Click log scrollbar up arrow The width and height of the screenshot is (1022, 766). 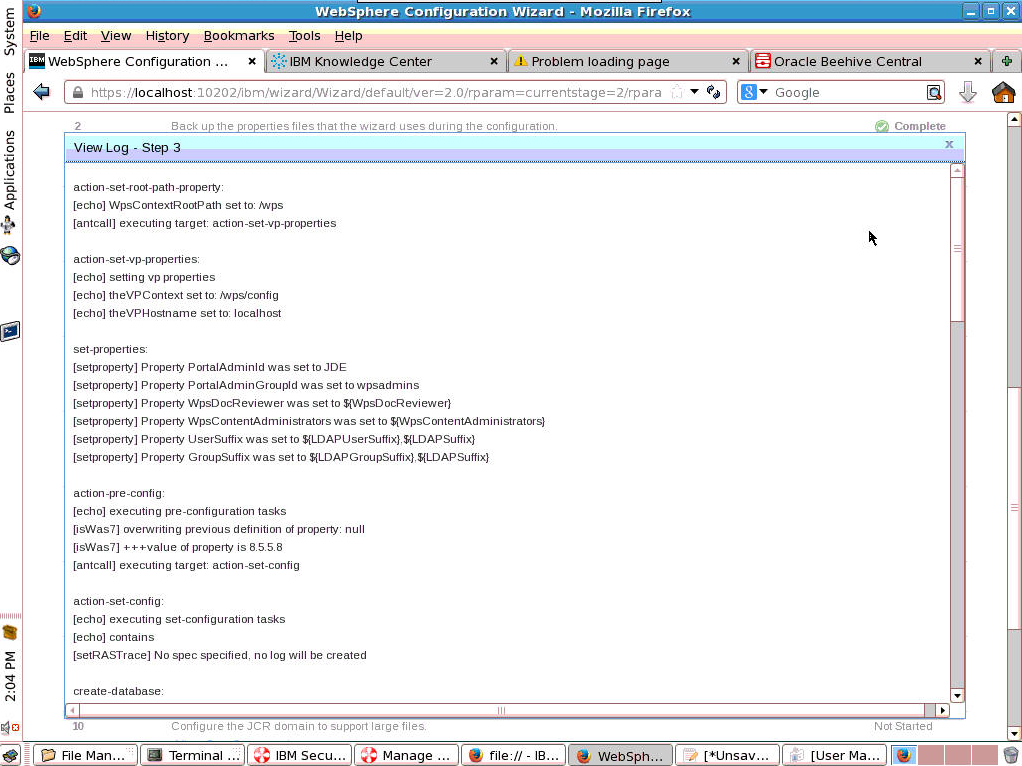(957, 171)
